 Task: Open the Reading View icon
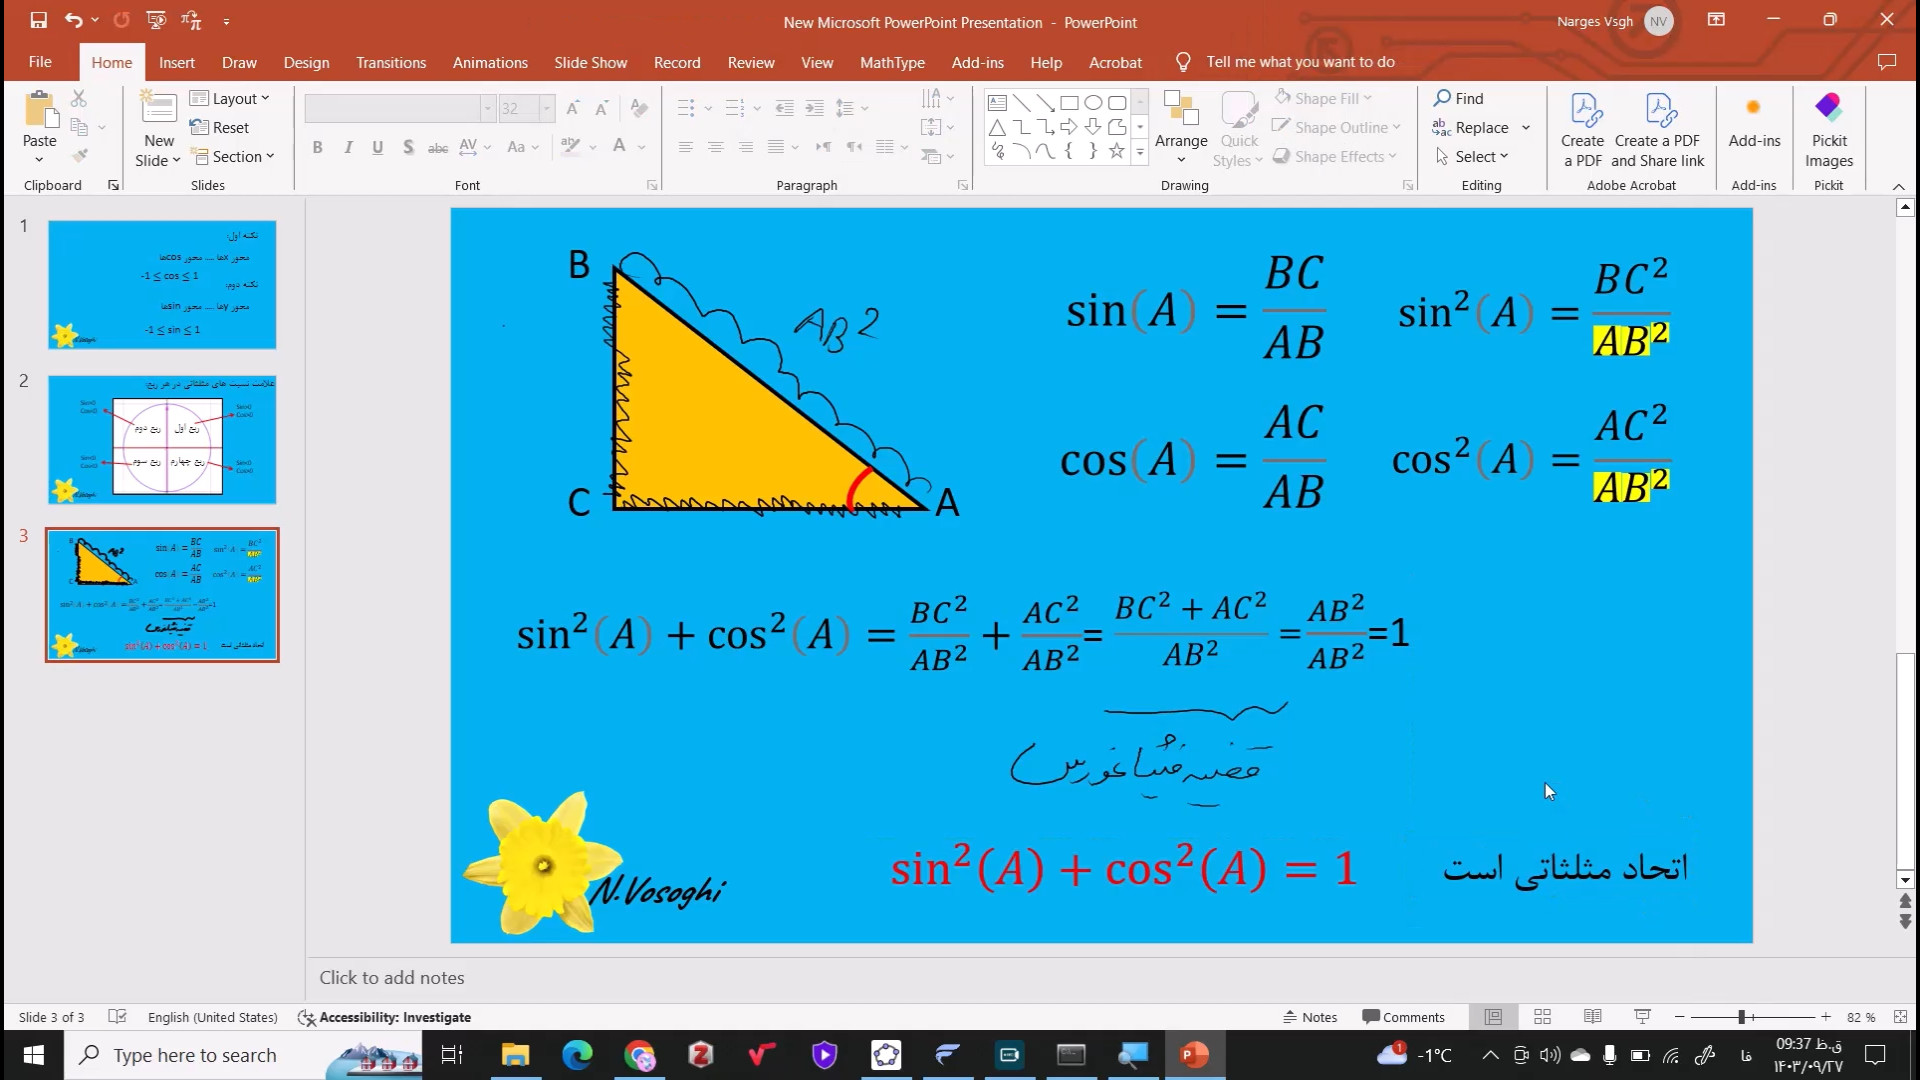1592,1017
